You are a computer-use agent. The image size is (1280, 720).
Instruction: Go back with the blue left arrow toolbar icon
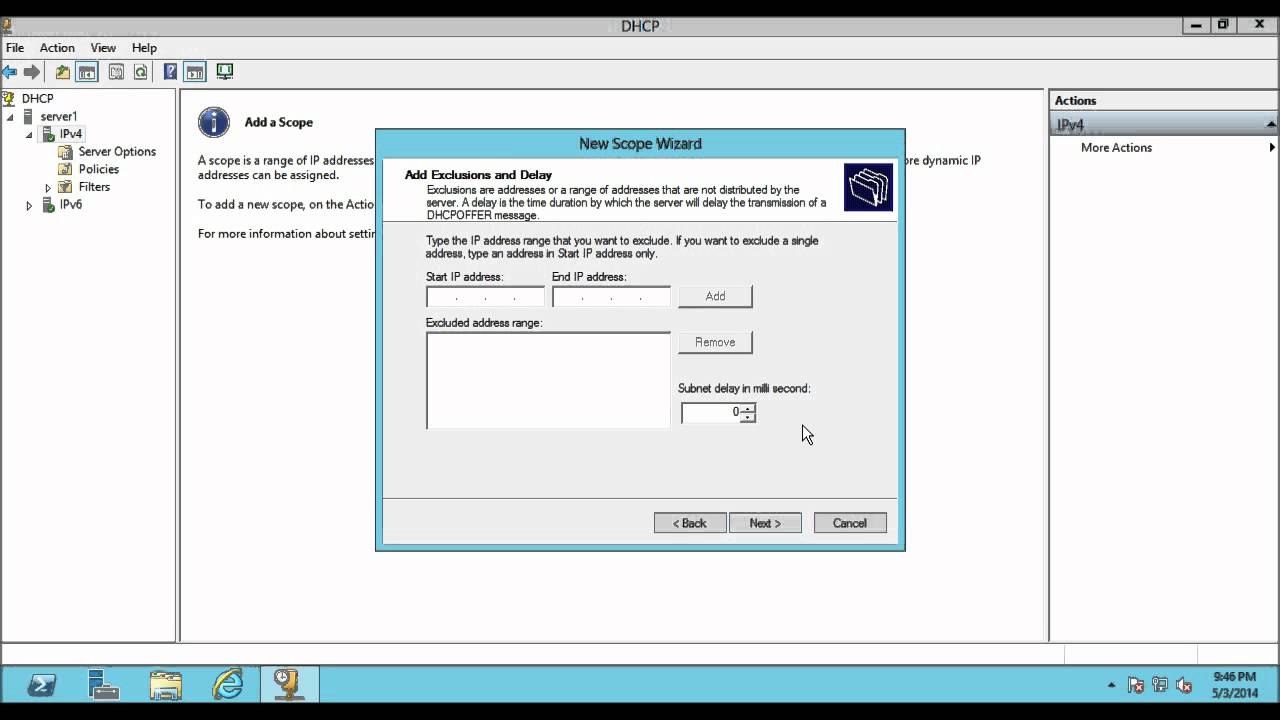coord(10,72)
